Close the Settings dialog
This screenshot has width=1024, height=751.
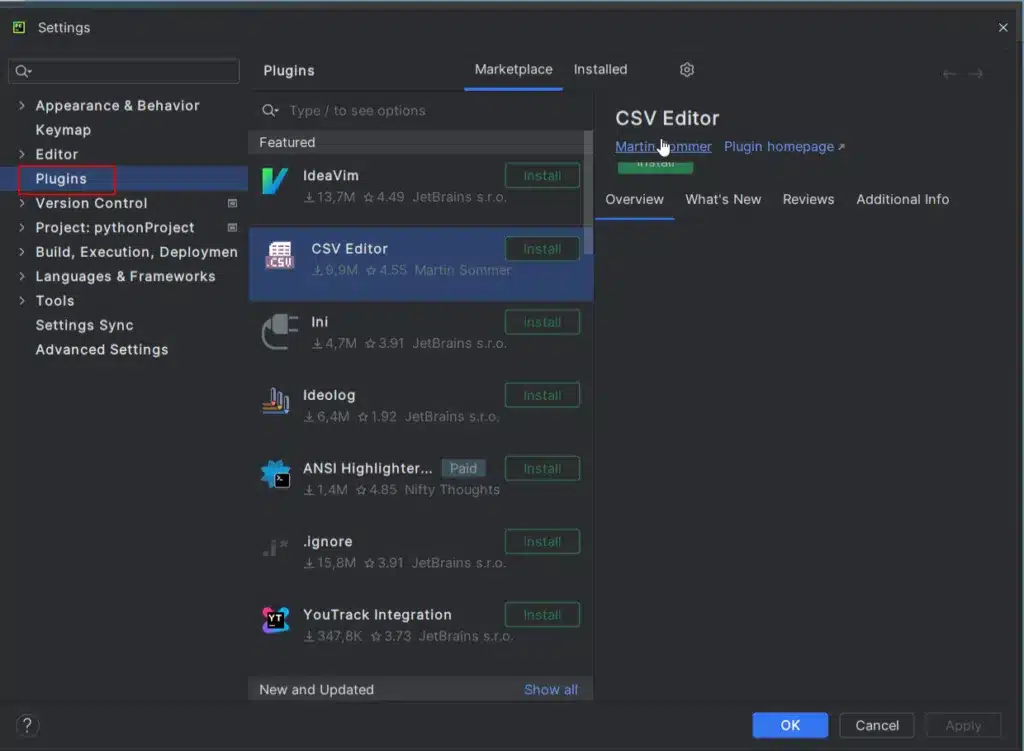pos(1002,27)
